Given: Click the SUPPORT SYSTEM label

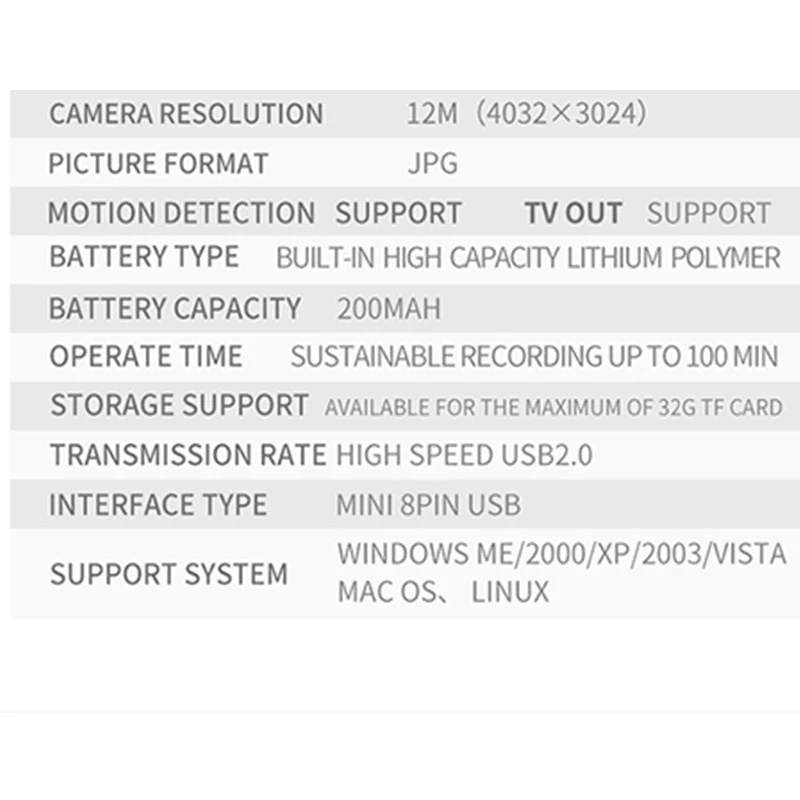Looking at the screenshot, I should 169,574.
